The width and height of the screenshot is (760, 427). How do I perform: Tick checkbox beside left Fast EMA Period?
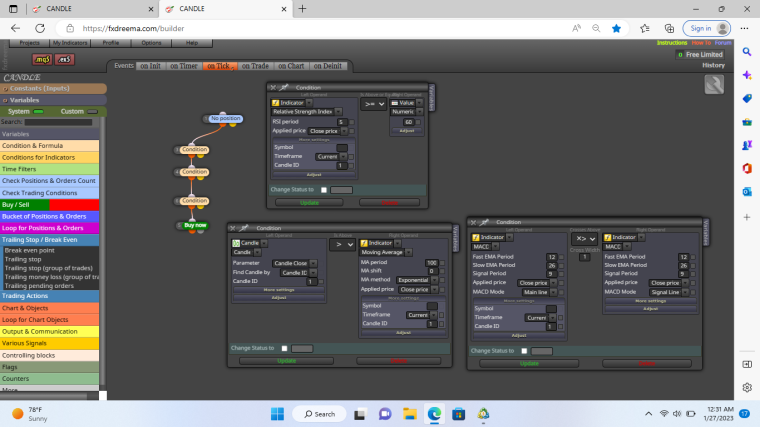[x=561, y=257]
